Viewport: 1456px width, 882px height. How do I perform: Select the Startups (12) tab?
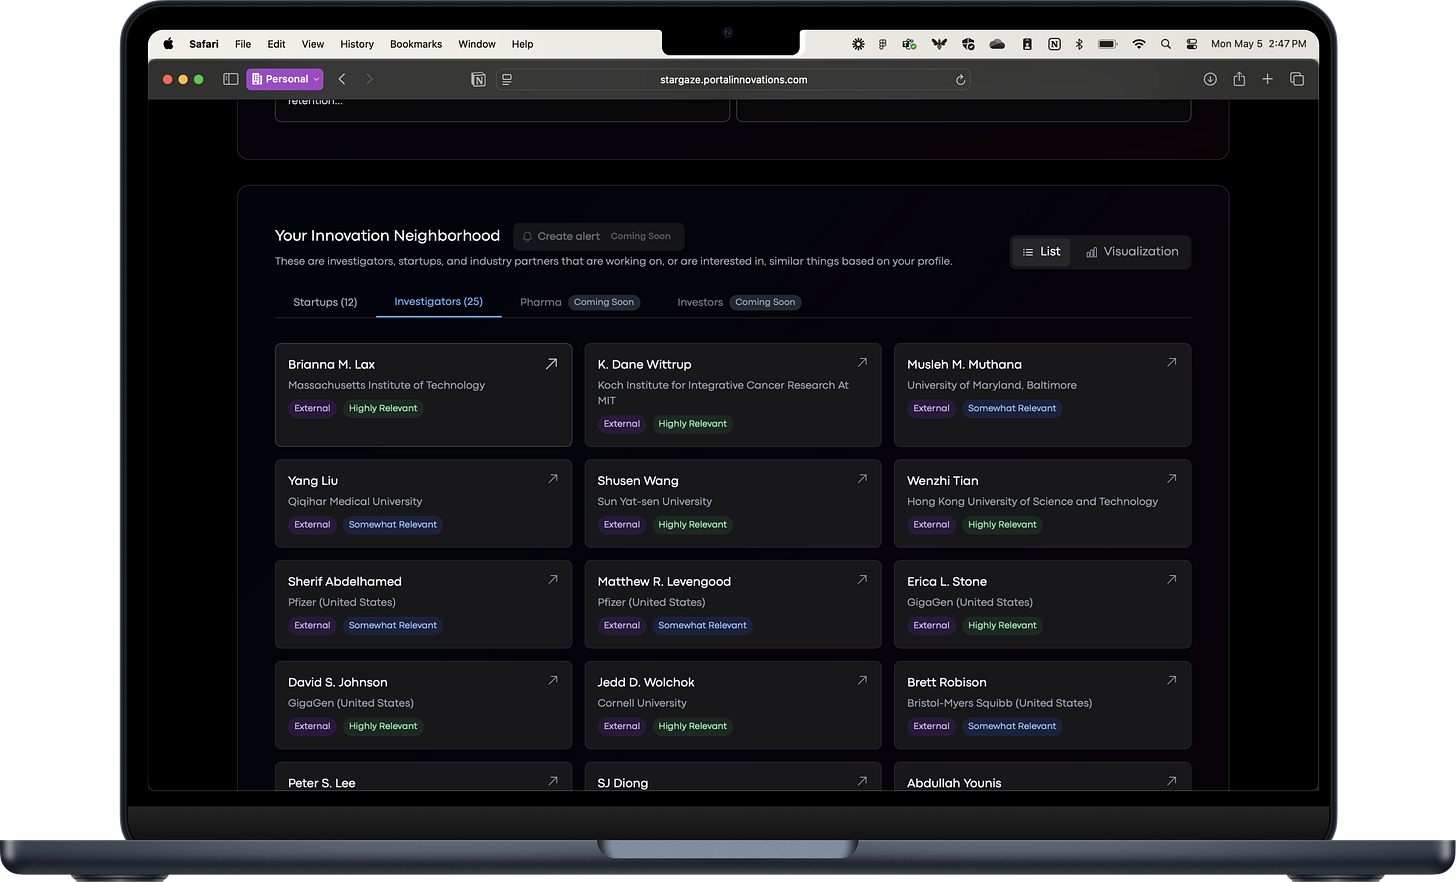pyautogui.click(x=325, y=302)
